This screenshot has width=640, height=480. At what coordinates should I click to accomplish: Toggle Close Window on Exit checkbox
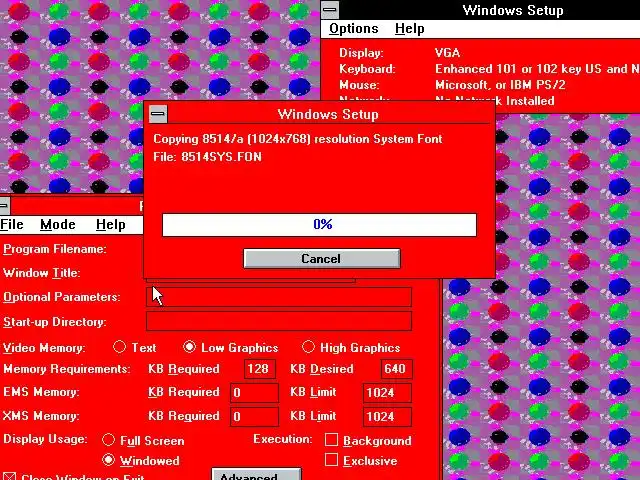[73, 476]
